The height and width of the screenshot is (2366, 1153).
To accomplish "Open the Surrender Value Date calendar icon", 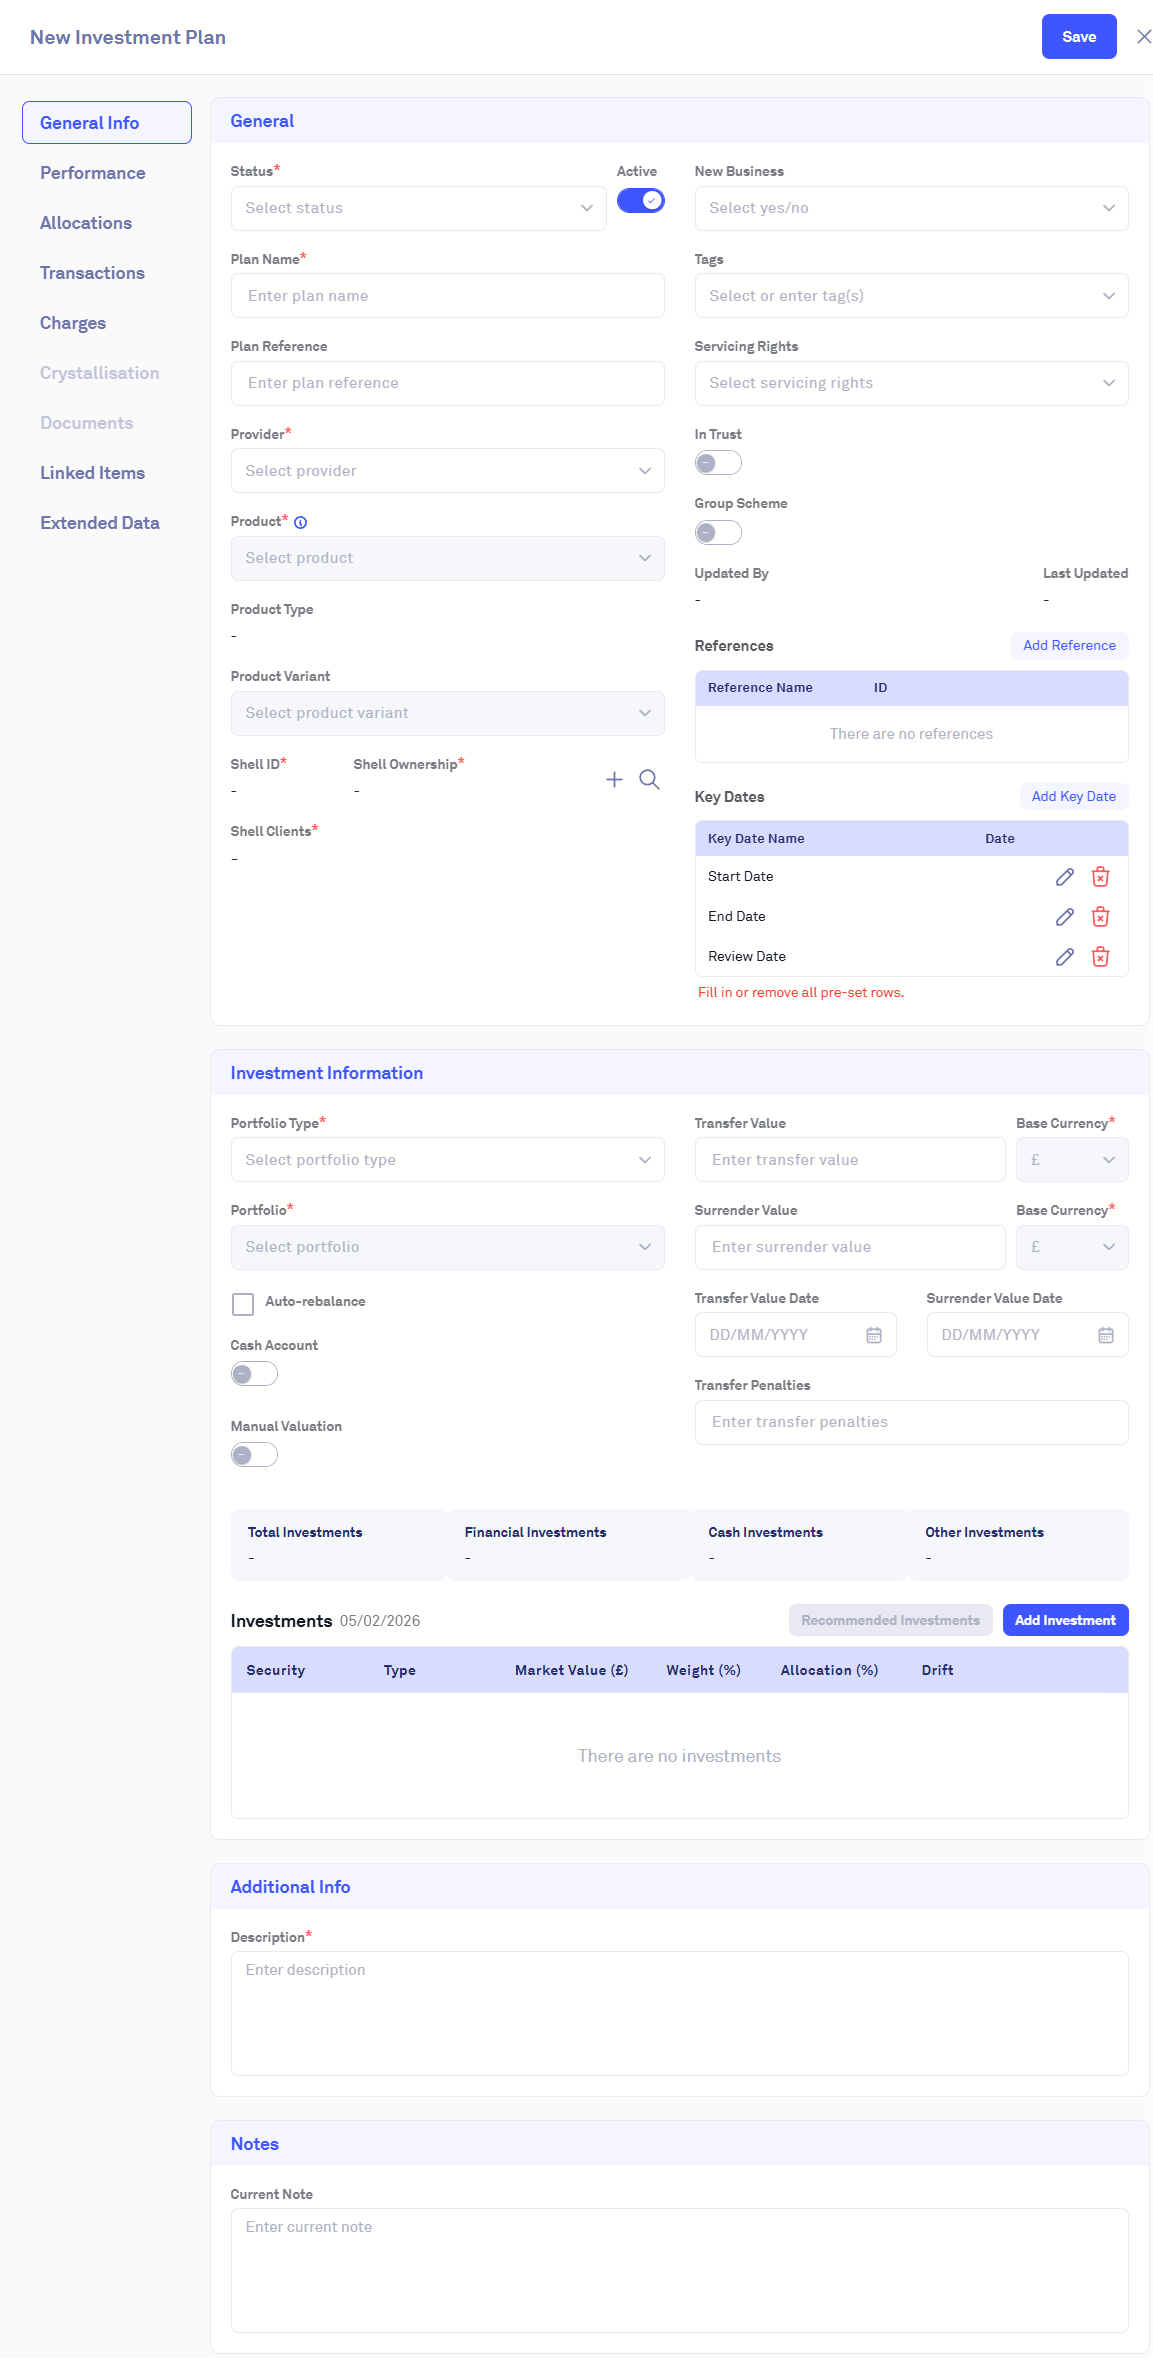I will 1105,1335.
